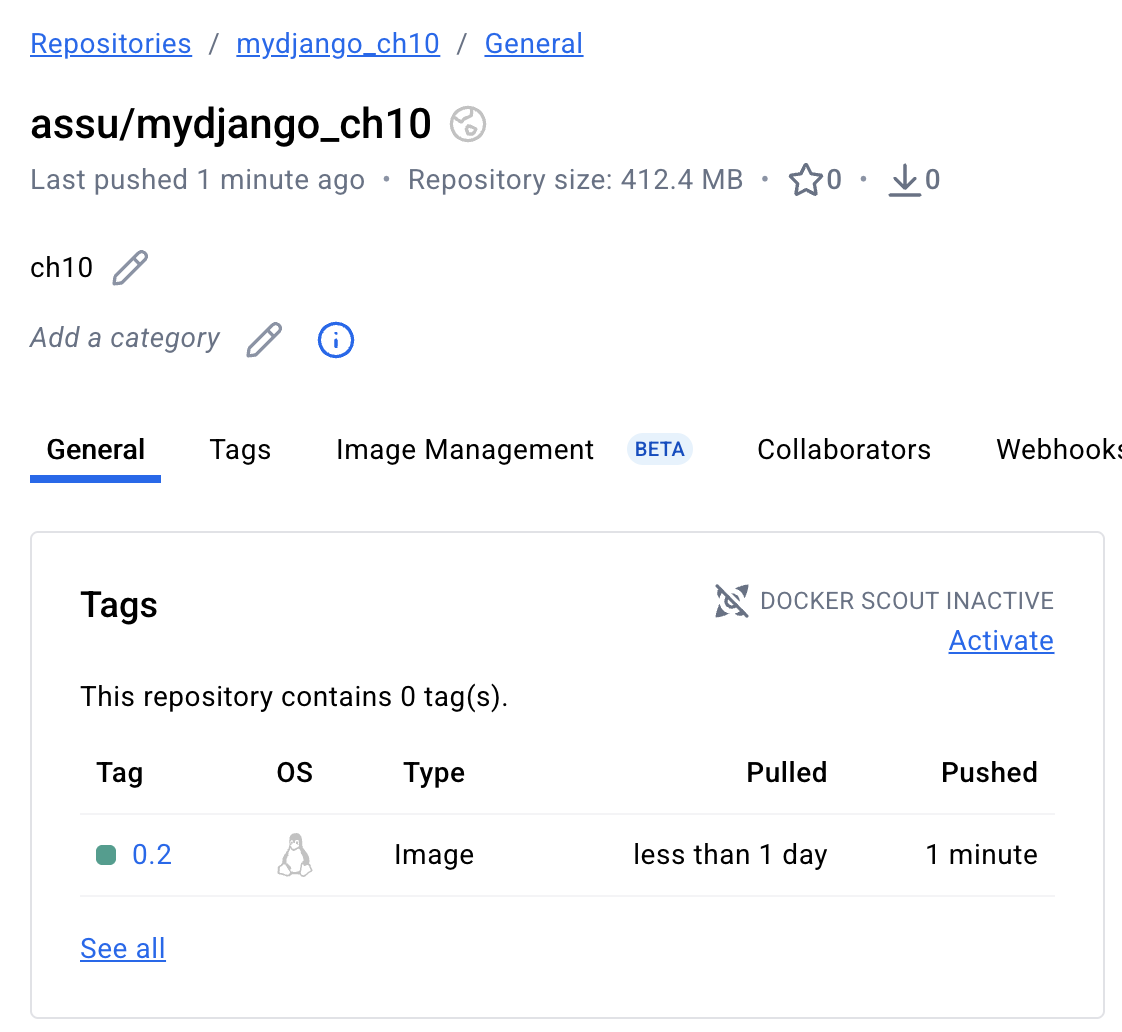Open the Webhooks tab
Screen dimensions: 1122x1032
[x=1058, y=450]
